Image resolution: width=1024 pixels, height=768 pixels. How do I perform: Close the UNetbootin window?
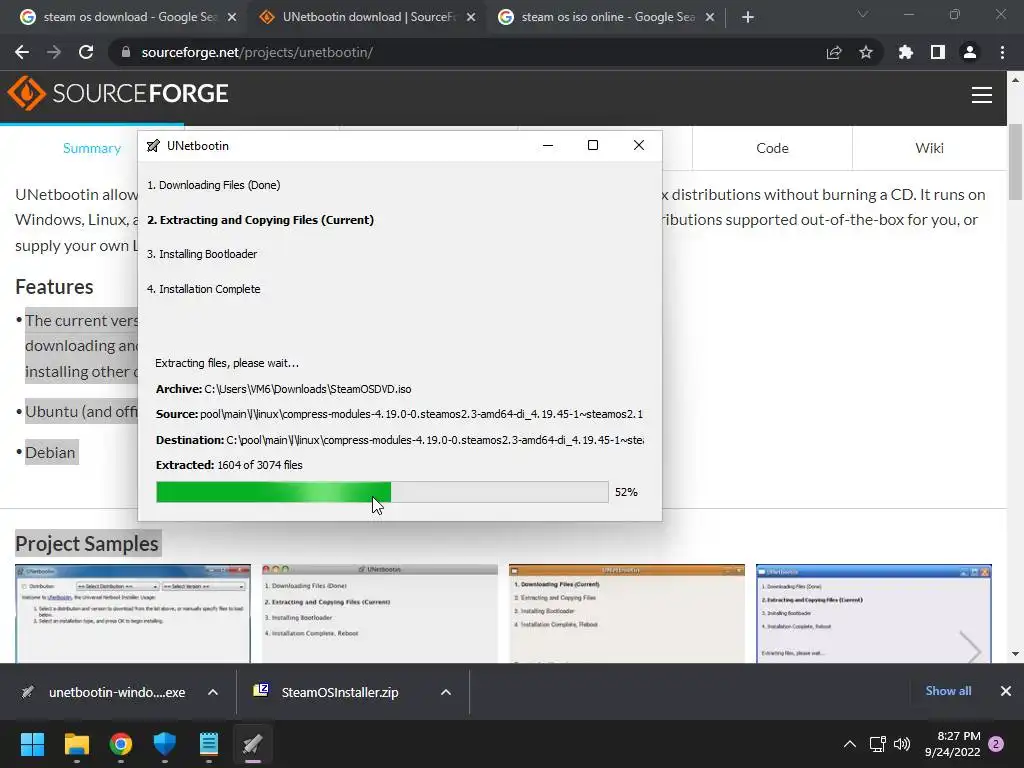point(639,145)
